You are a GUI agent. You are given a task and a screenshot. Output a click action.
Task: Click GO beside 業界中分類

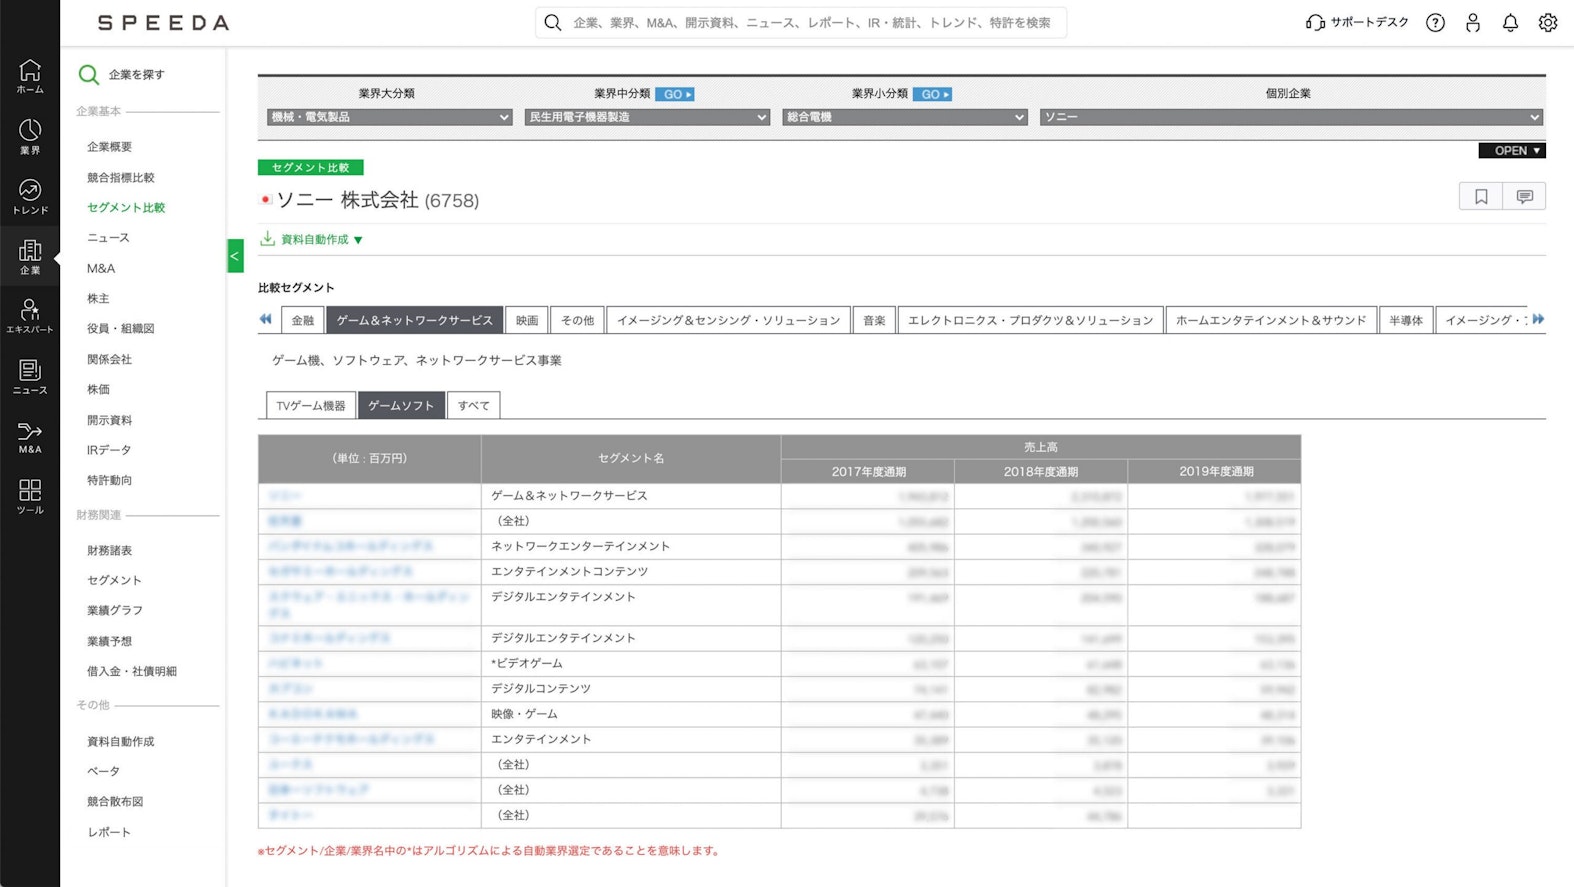click(675, 94)
